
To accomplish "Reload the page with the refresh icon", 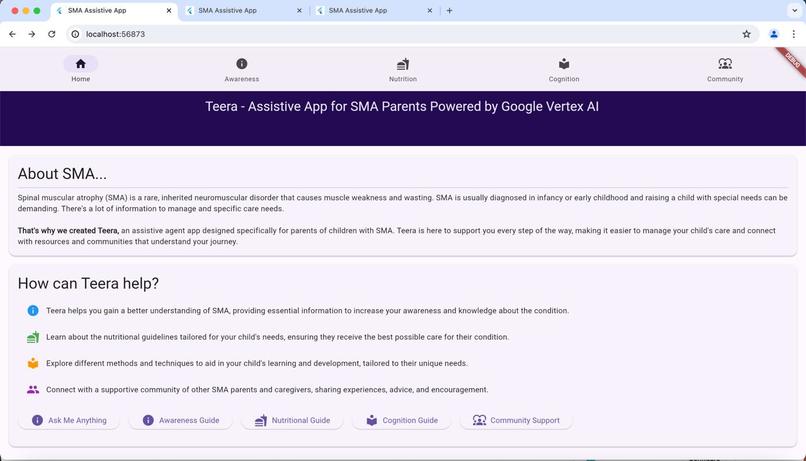I will (51, 34).
